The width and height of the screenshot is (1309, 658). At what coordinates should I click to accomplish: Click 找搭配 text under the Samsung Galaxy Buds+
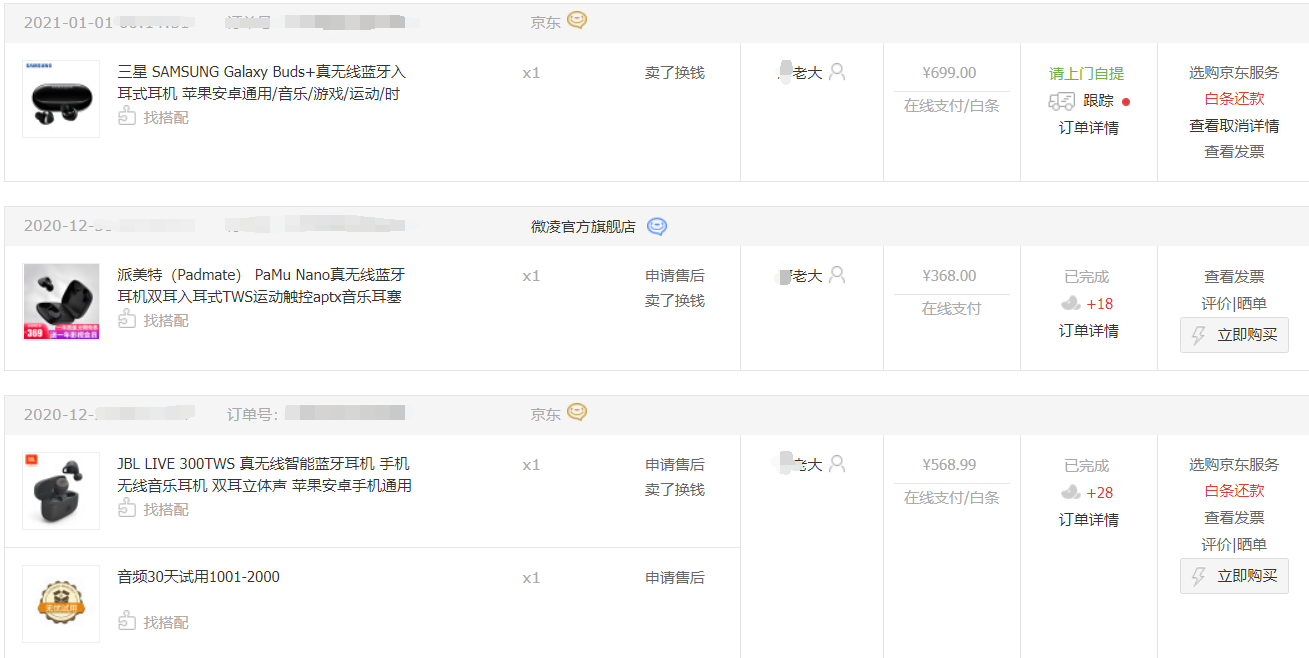[166, 118]
